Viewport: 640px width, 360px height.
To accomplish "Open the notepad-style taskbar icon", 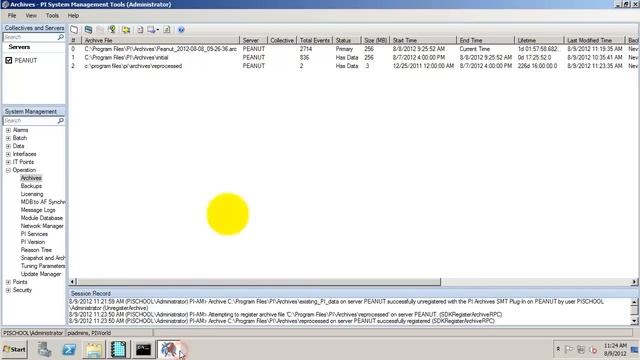I will [118, 350].
